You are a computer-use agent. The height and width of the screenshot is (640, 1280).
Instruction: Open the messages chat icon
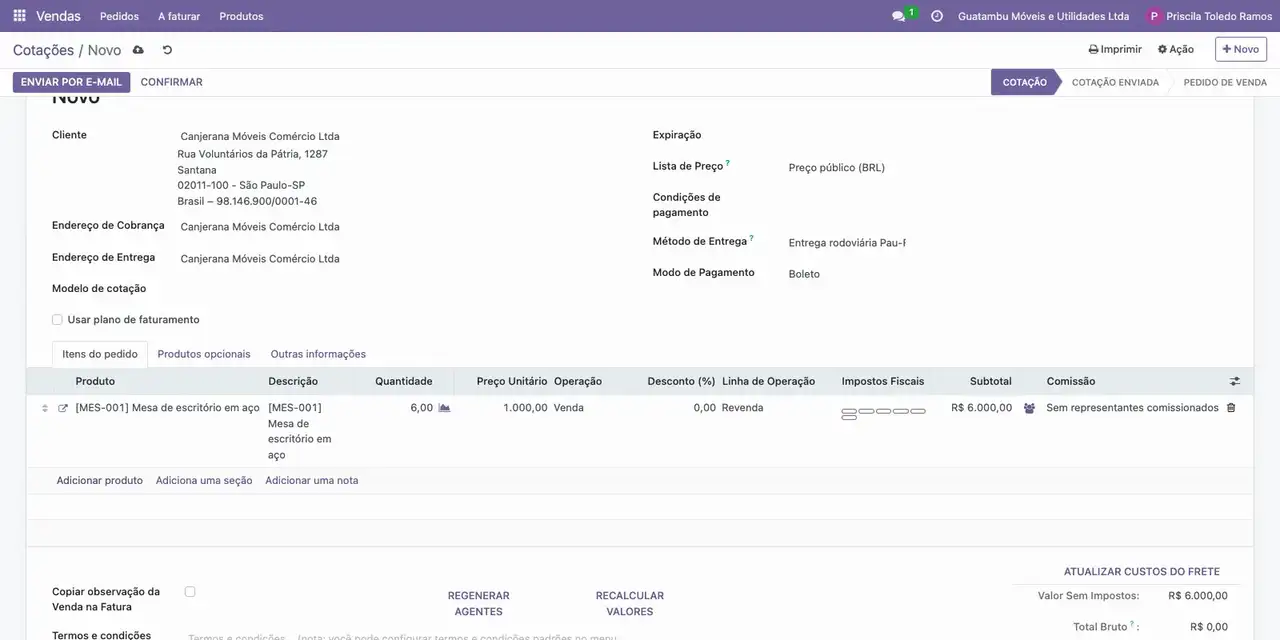click(x=898, y=16)
